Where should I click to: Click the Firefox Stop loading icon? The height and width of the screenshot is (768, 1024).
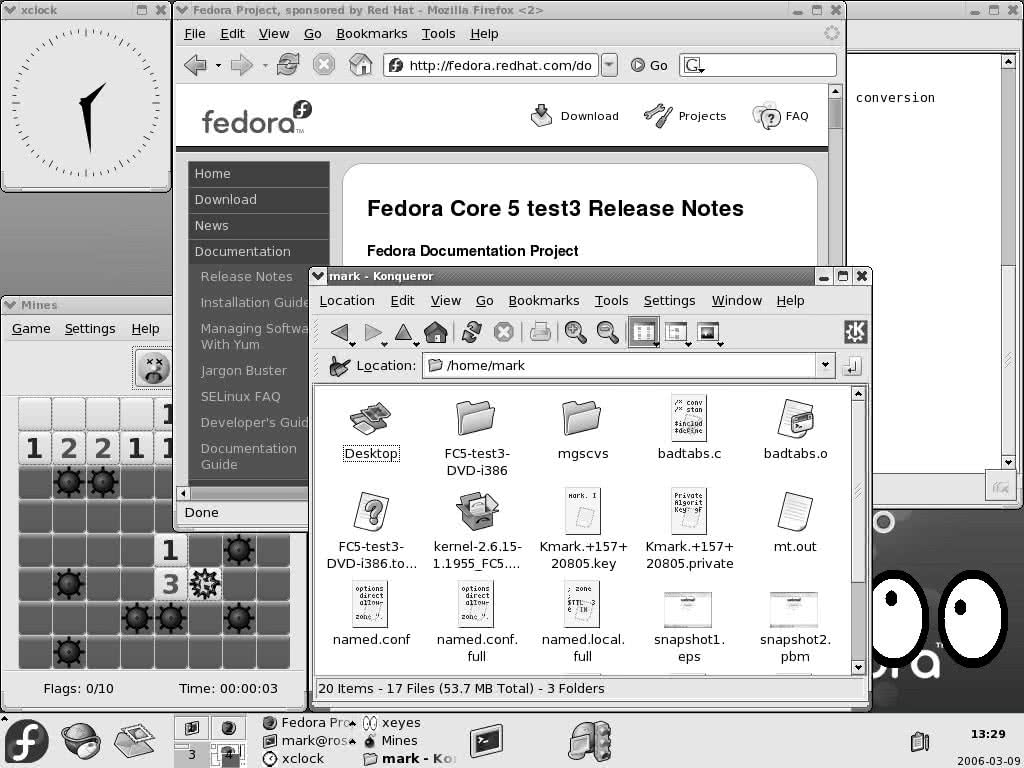click(323, 65)
